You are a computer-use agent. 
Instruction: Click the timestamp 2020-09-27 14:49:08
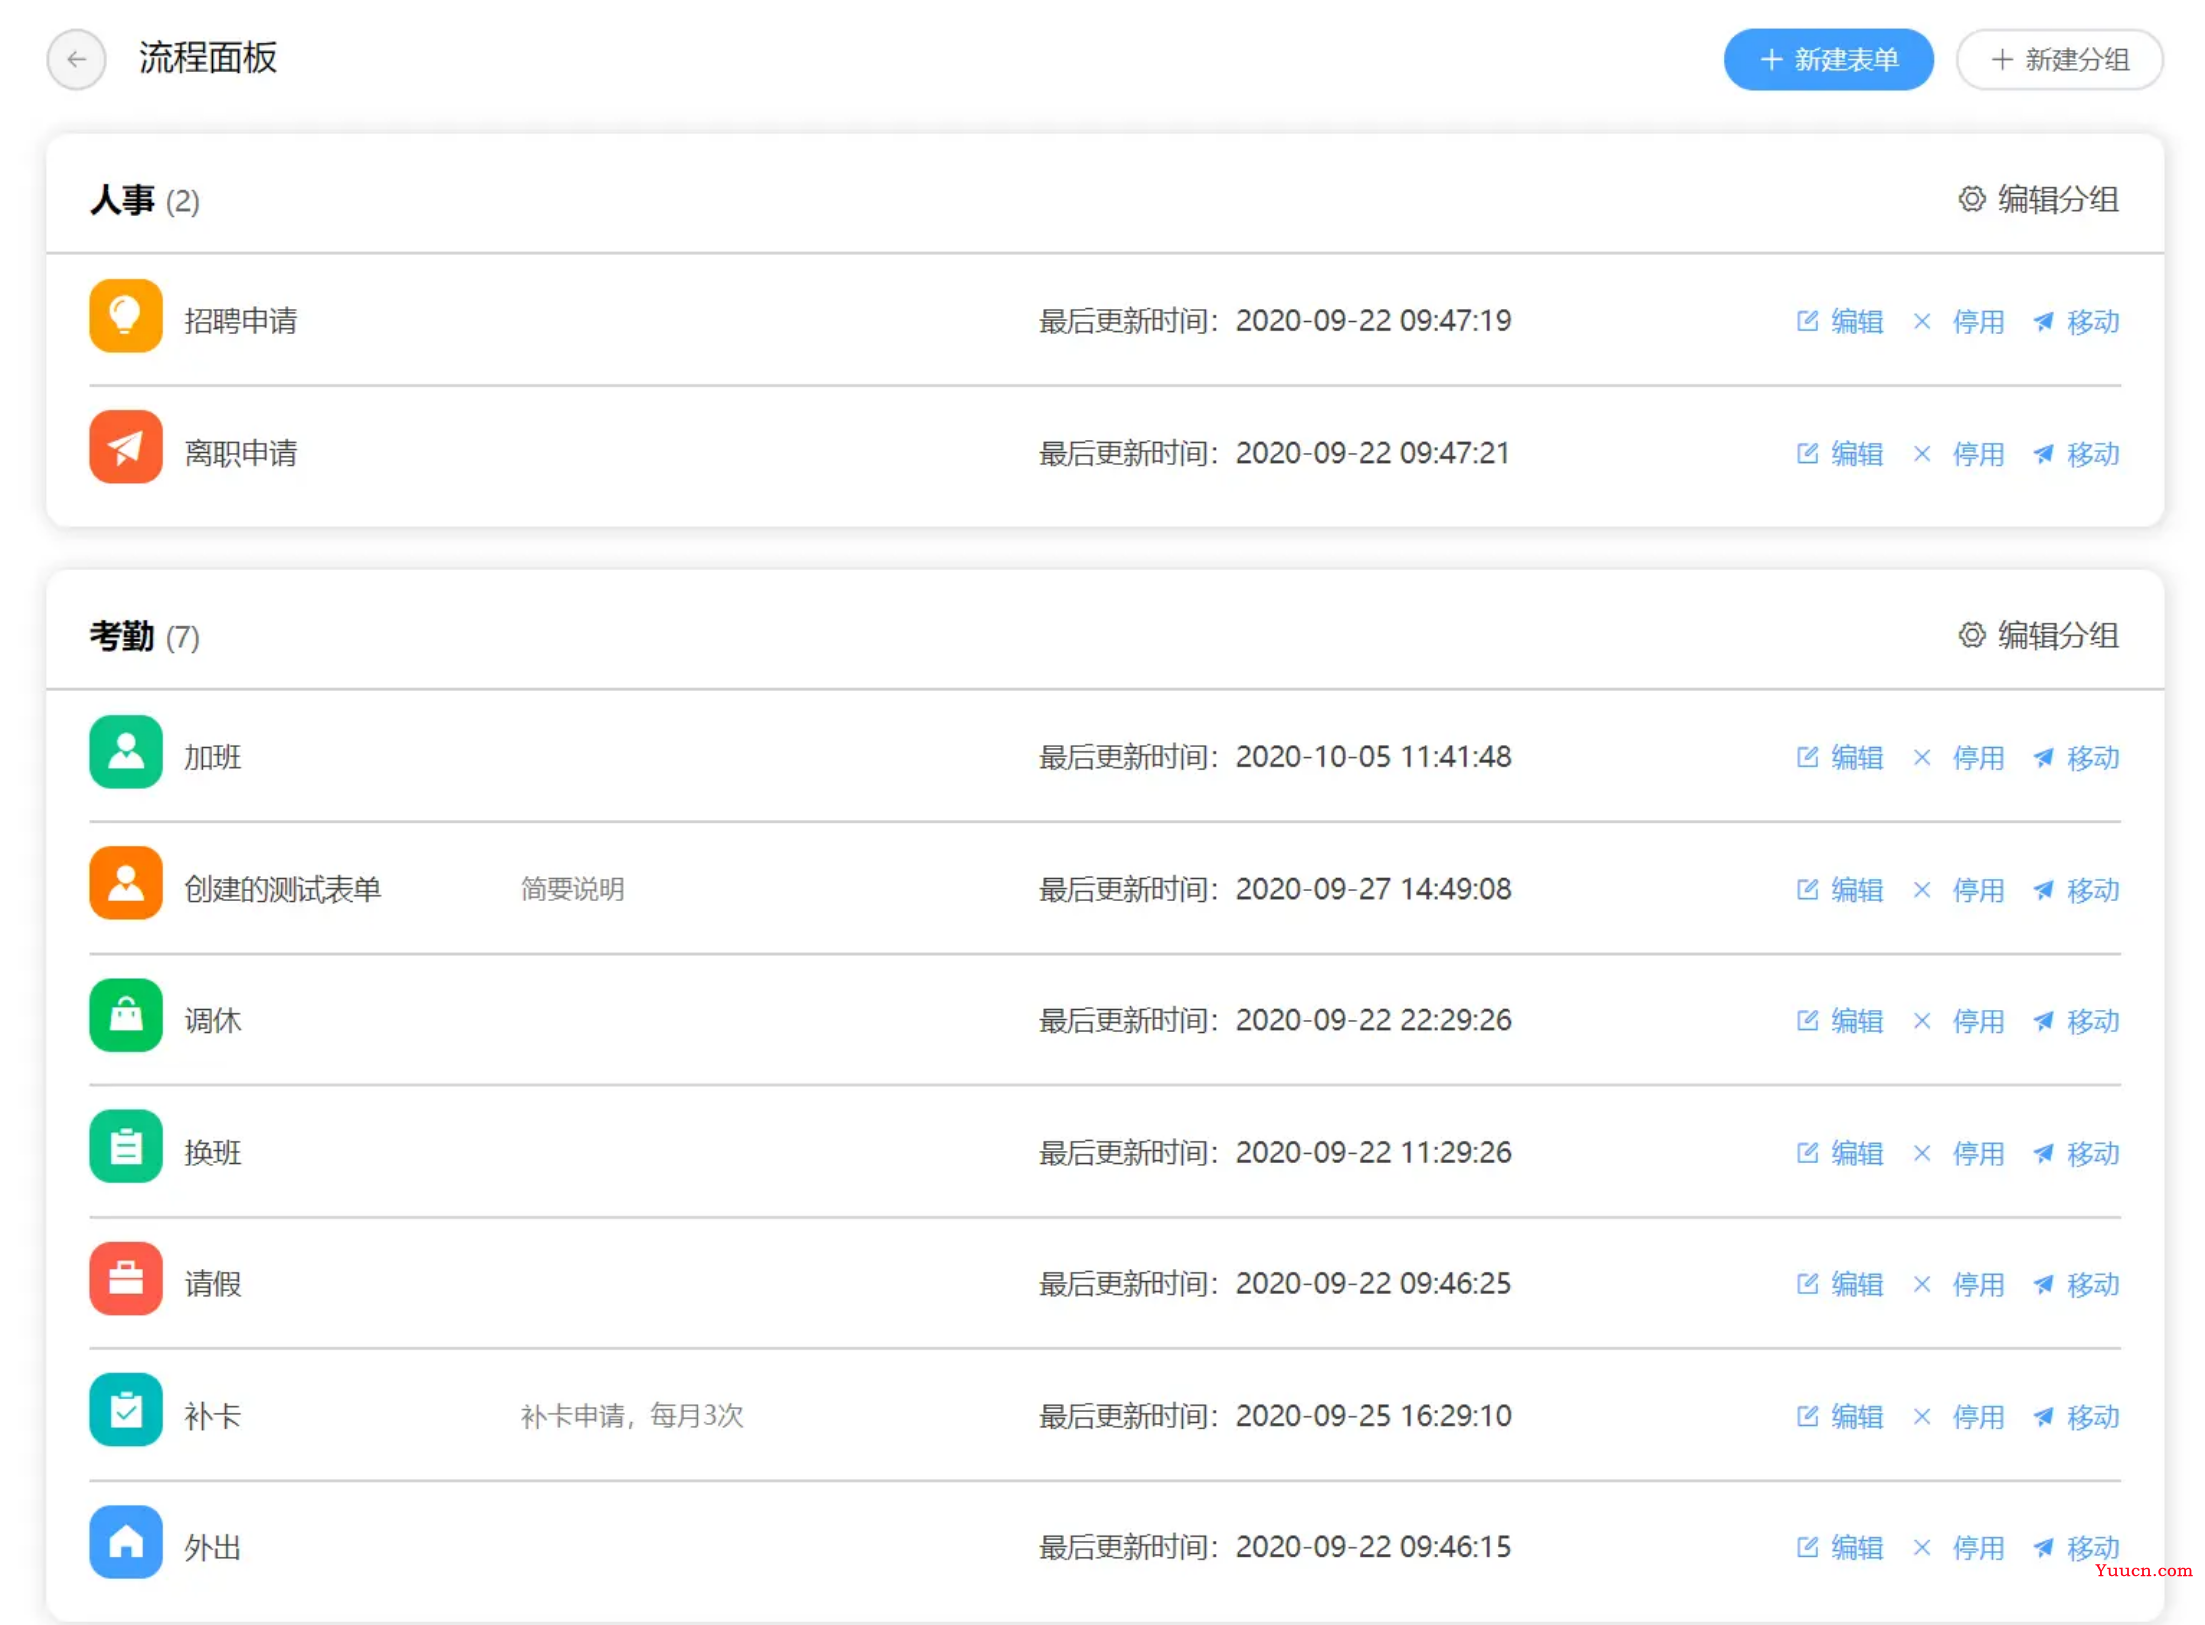1373,889
